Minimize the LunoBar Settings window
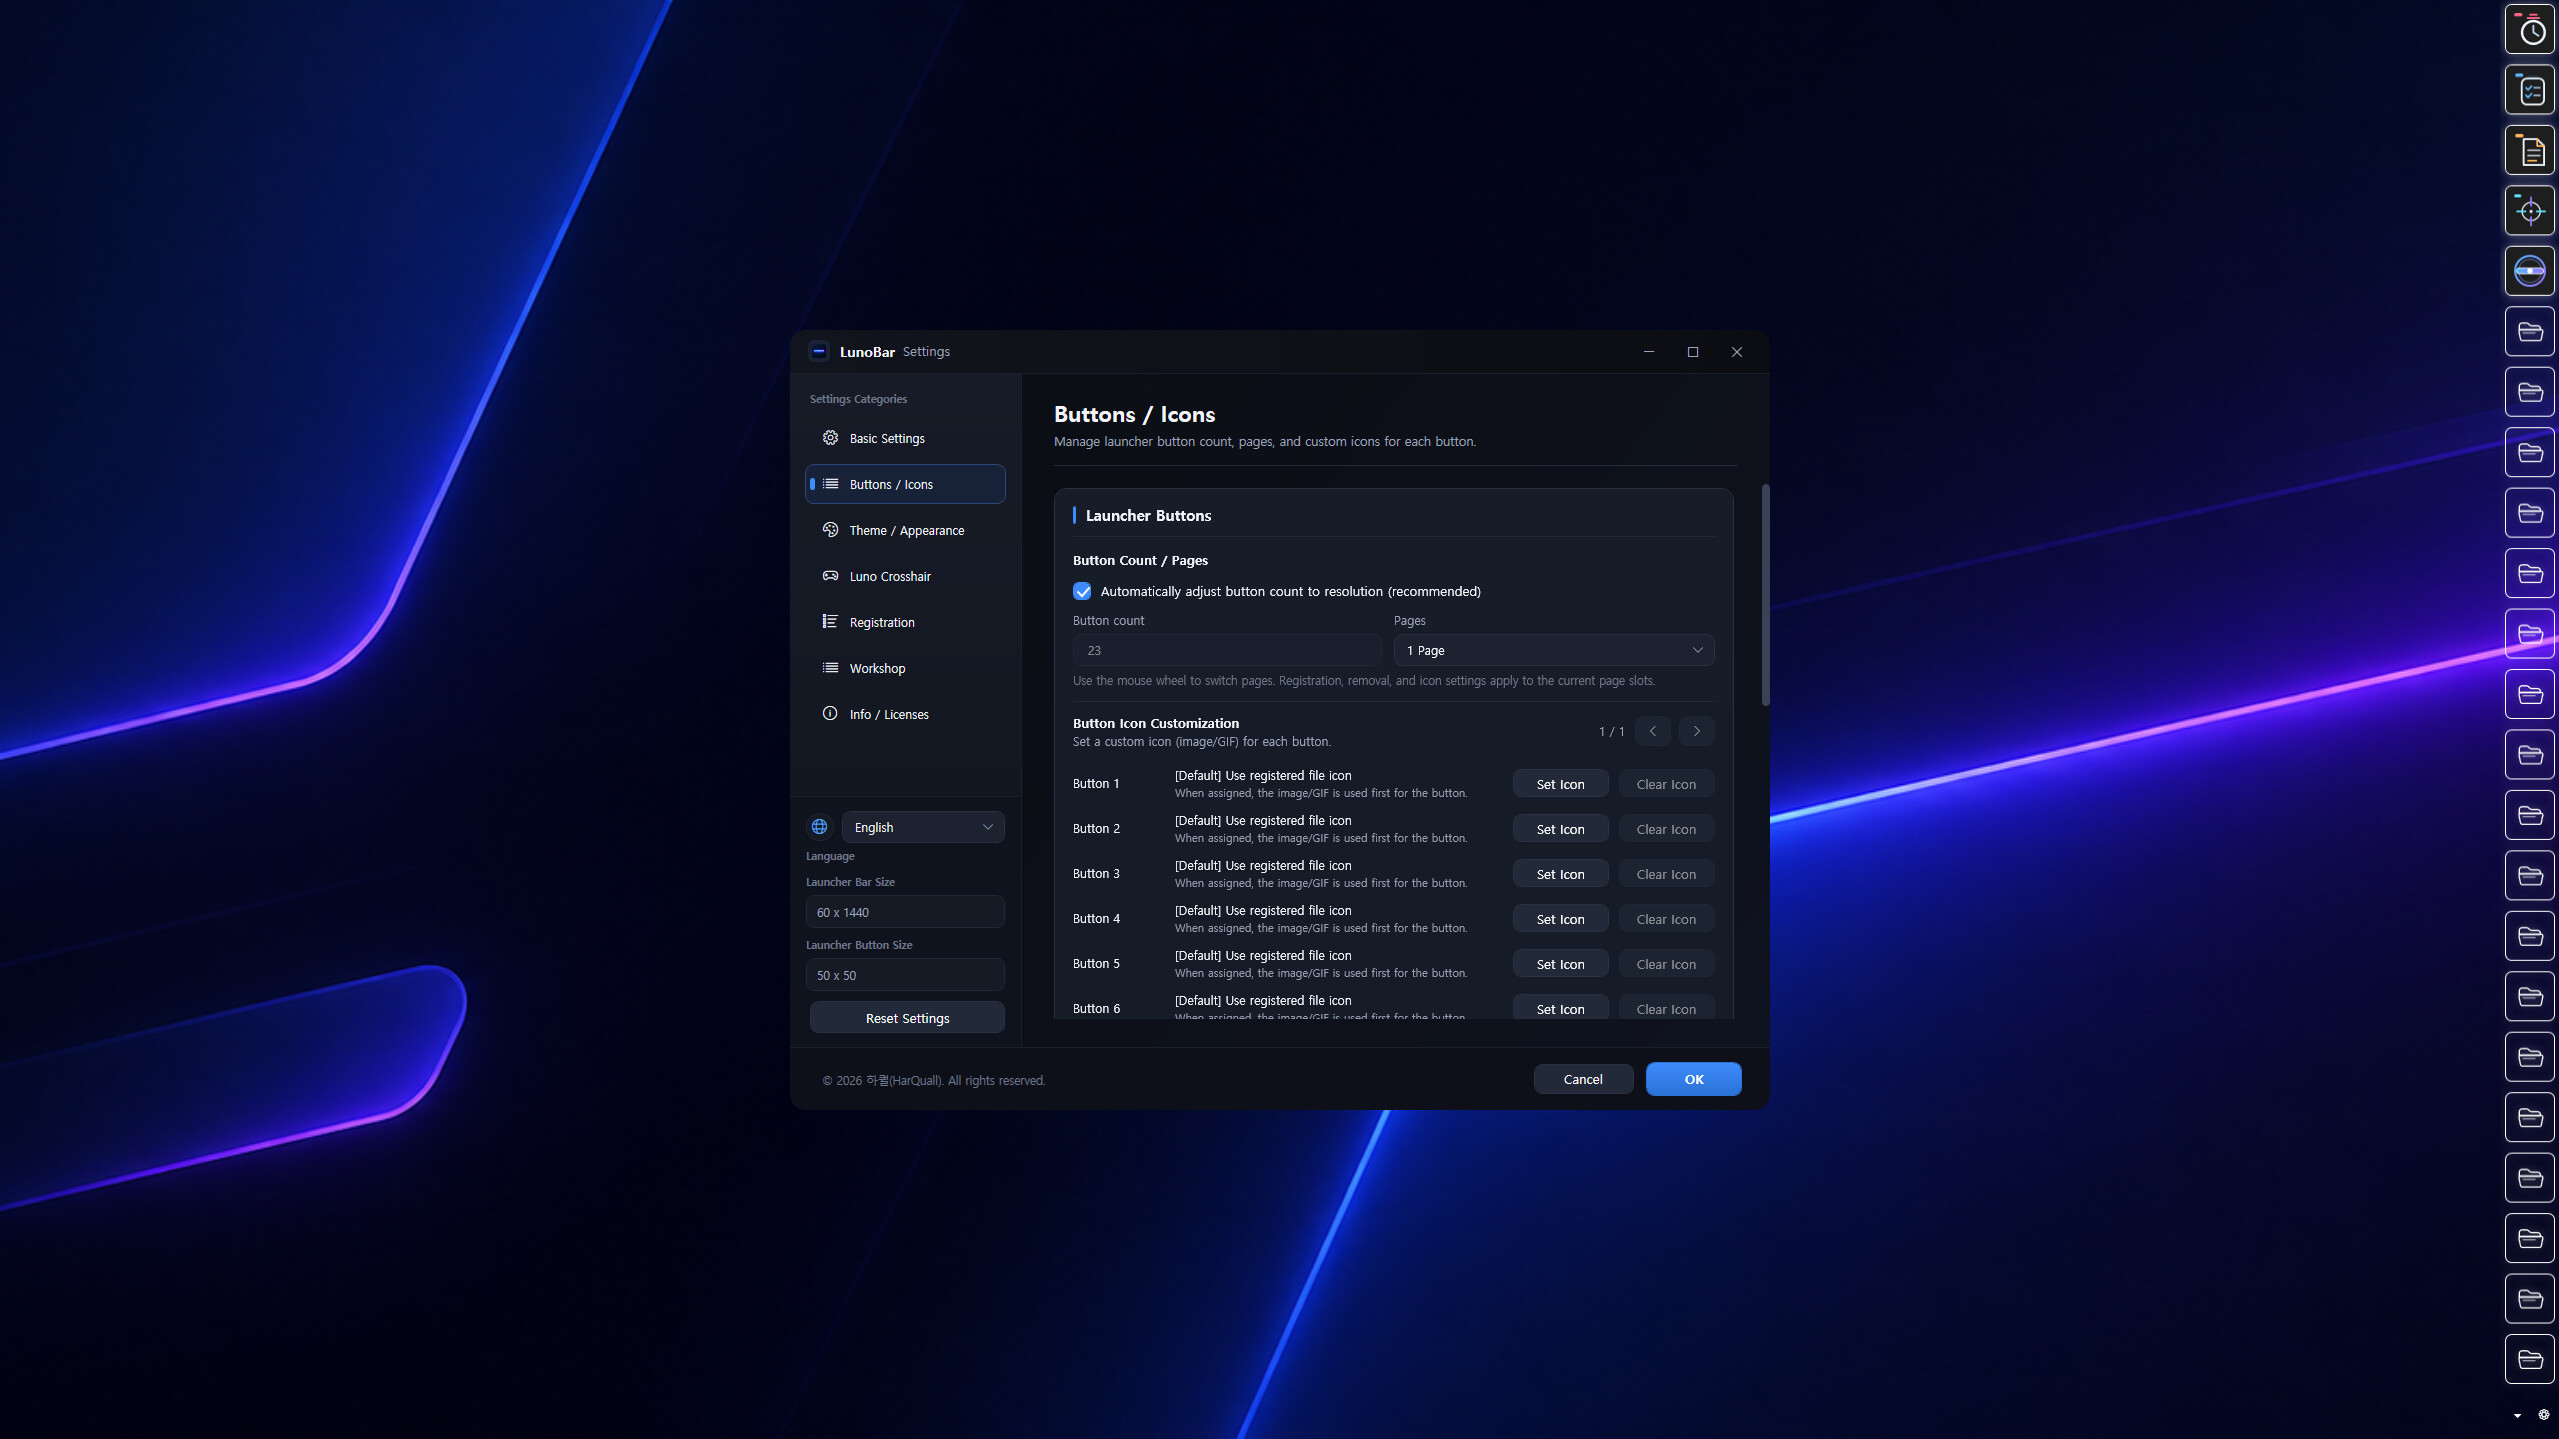 1649,352
